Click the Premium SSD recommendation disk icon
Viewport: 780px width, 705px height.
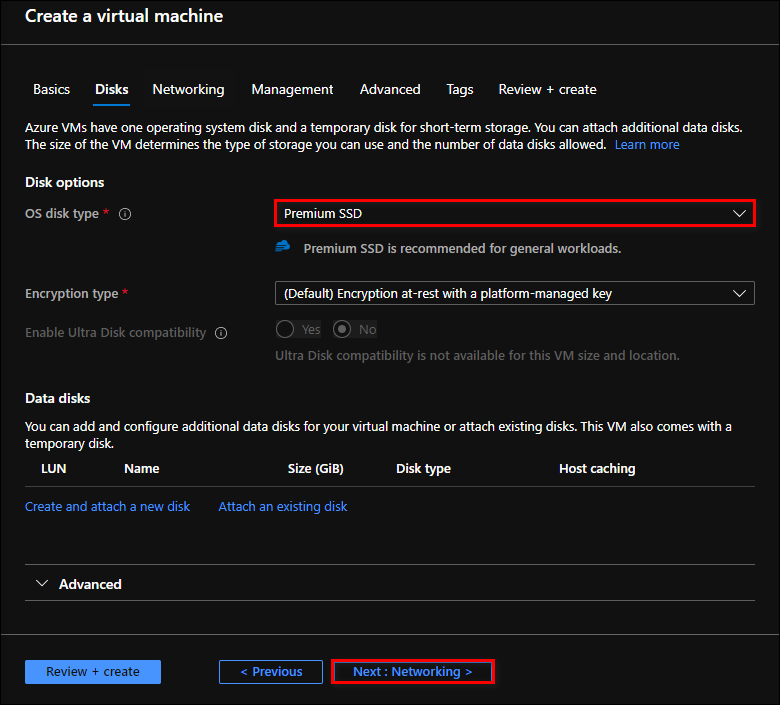[283, 247]
